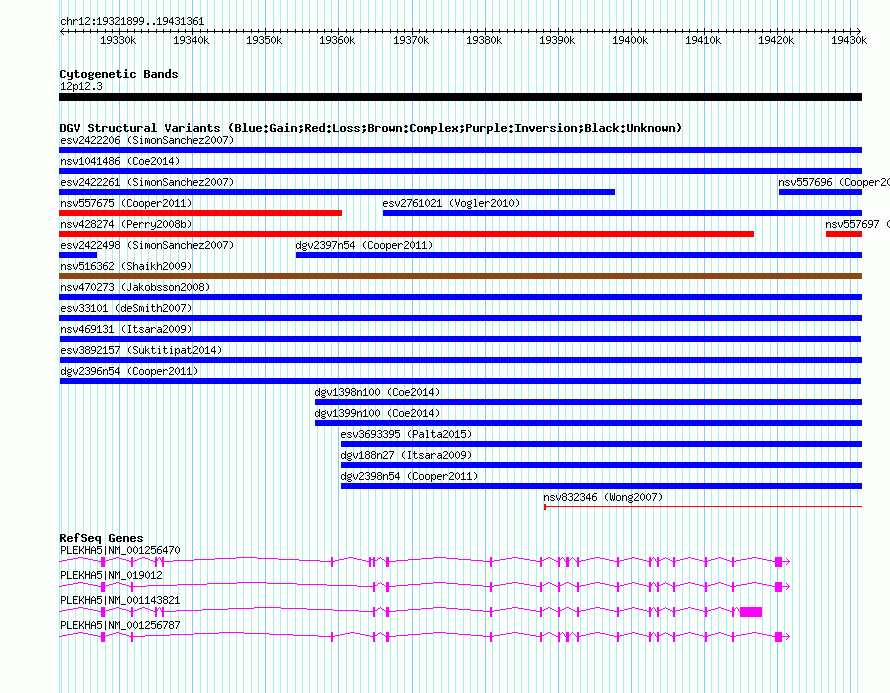
Task: Open nsv470273 (Jakobsson2008) variant label
Action: 135,287
